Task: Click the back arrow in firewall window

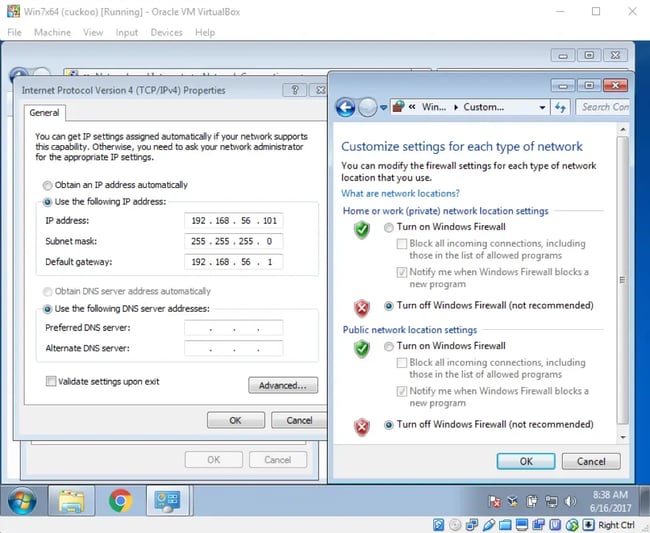Action: (346, 107)
